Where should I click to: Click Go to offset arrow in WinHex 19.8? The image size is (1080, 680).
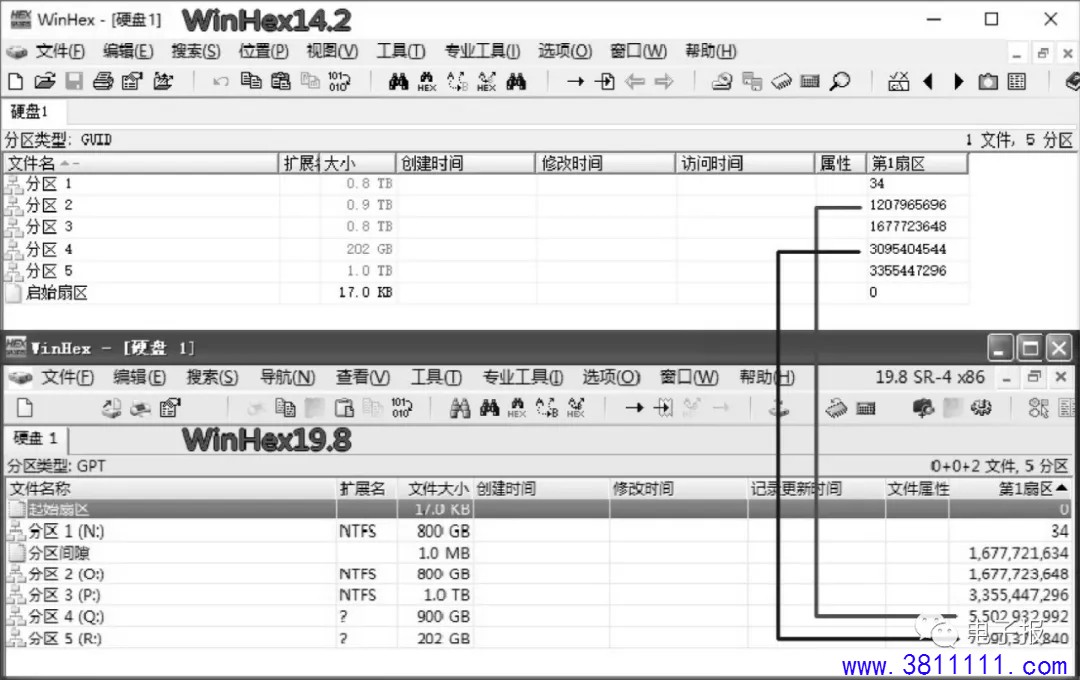pyautogui.click(x=634, y=408)
